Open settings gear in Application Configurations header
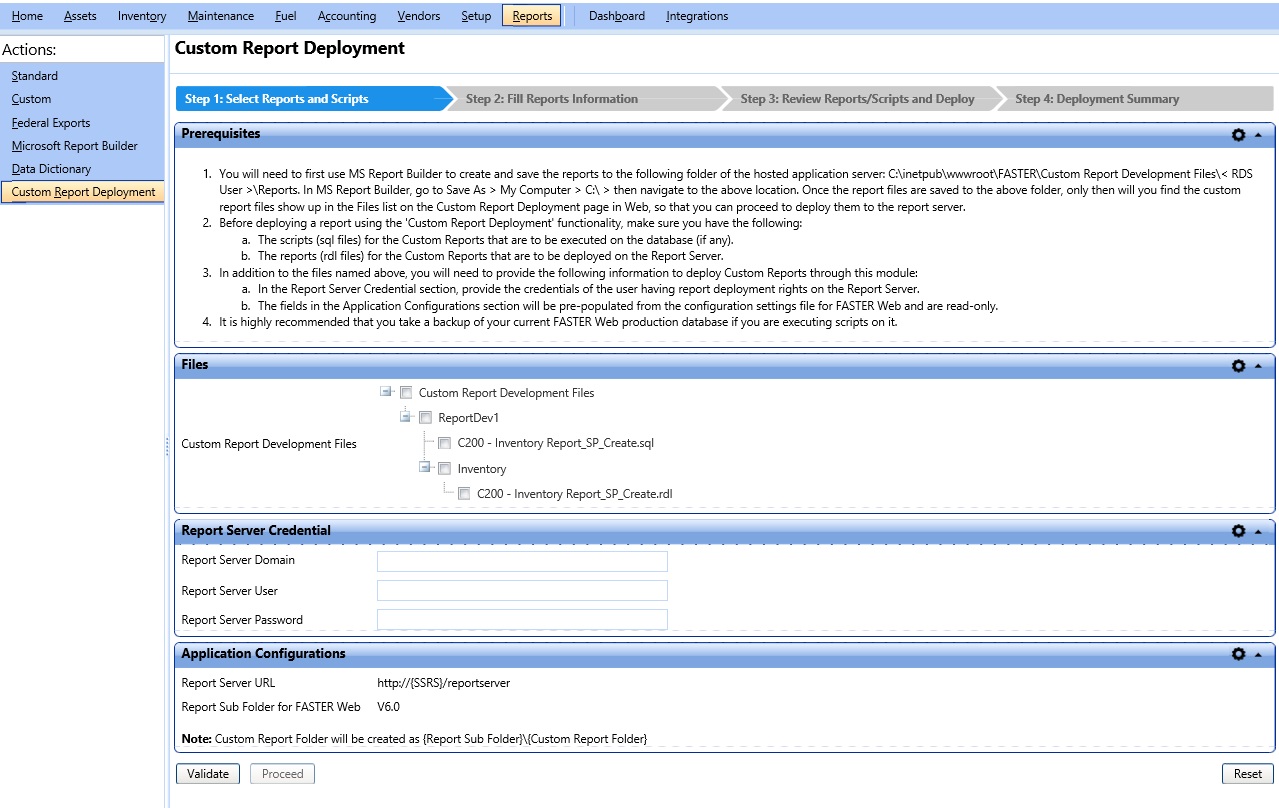The image size is (1279, 808). point(1238,654)
